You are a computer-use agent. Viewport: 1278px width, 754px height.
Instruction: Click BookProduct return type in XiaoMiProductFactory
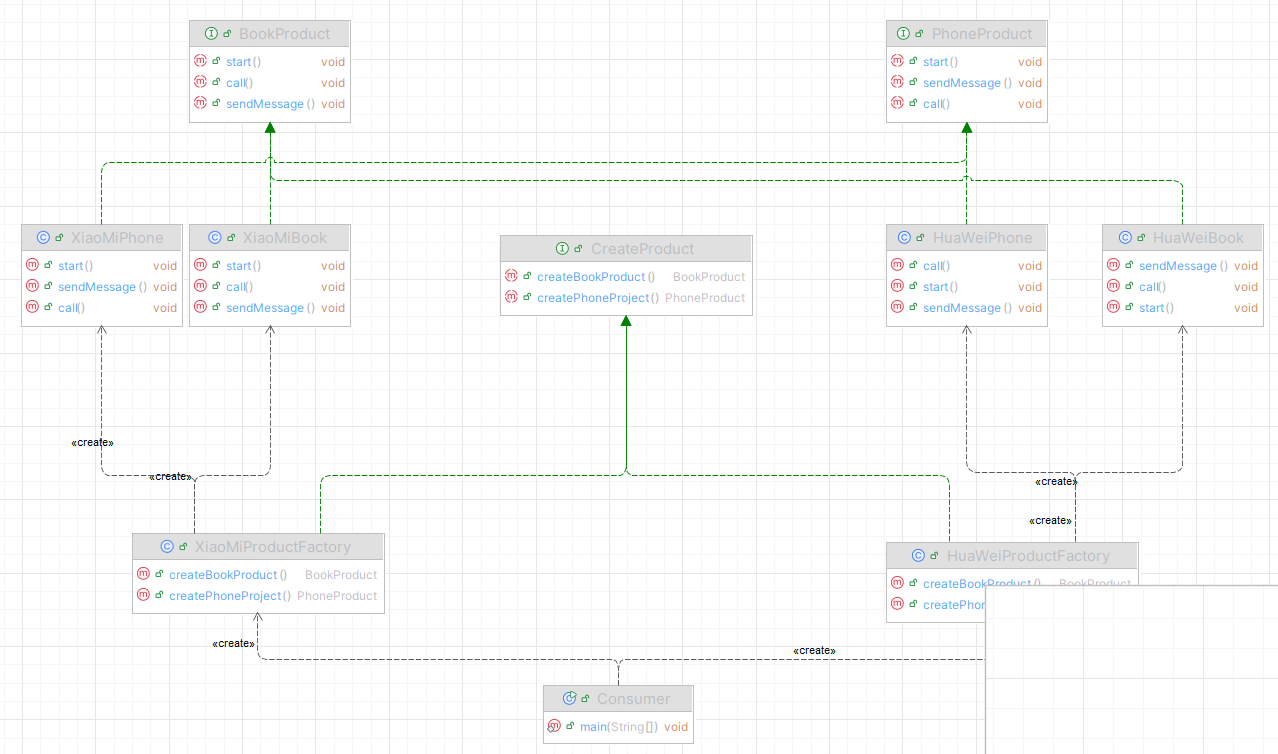click(x=341, y=575)
